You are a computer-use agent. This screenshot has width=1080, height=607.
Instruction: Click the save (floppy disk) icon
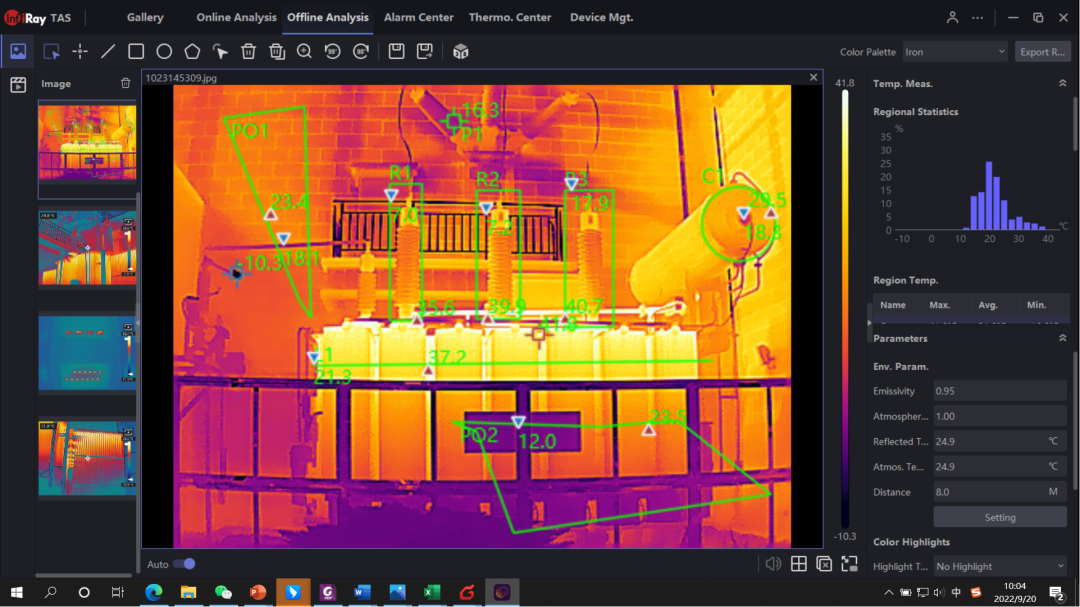397,51
